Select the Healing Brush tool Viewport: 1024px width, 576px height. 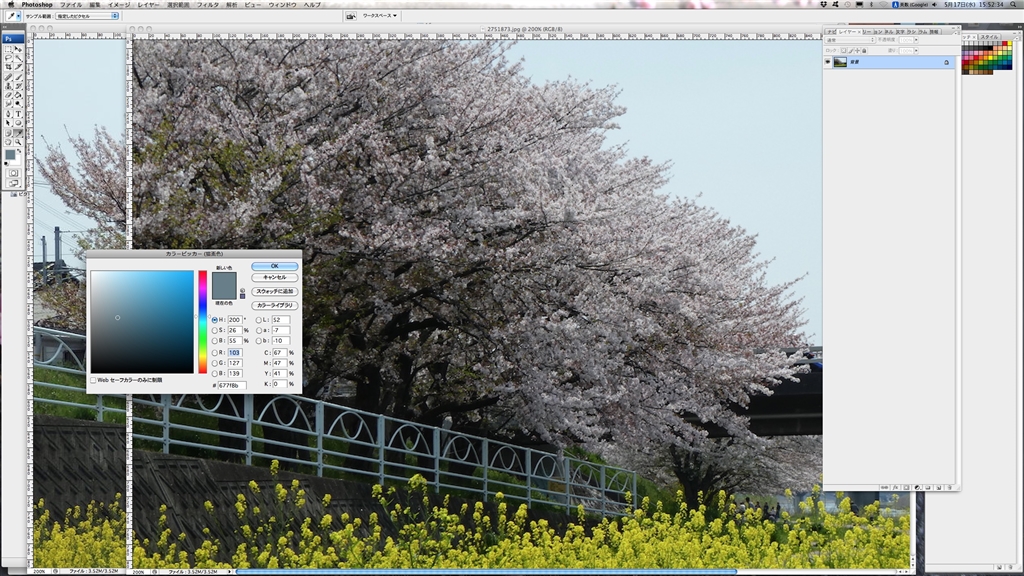pyautogui.click(x=8, y=77)
